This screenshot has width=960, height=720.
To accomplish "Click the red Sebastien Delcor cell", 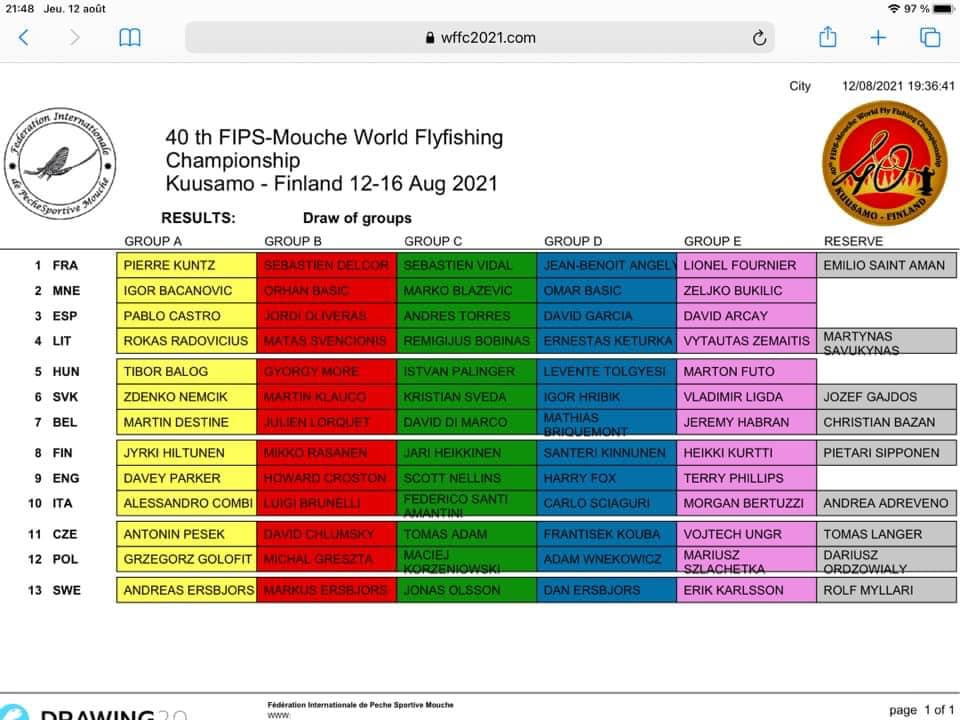I will [327, 265].
